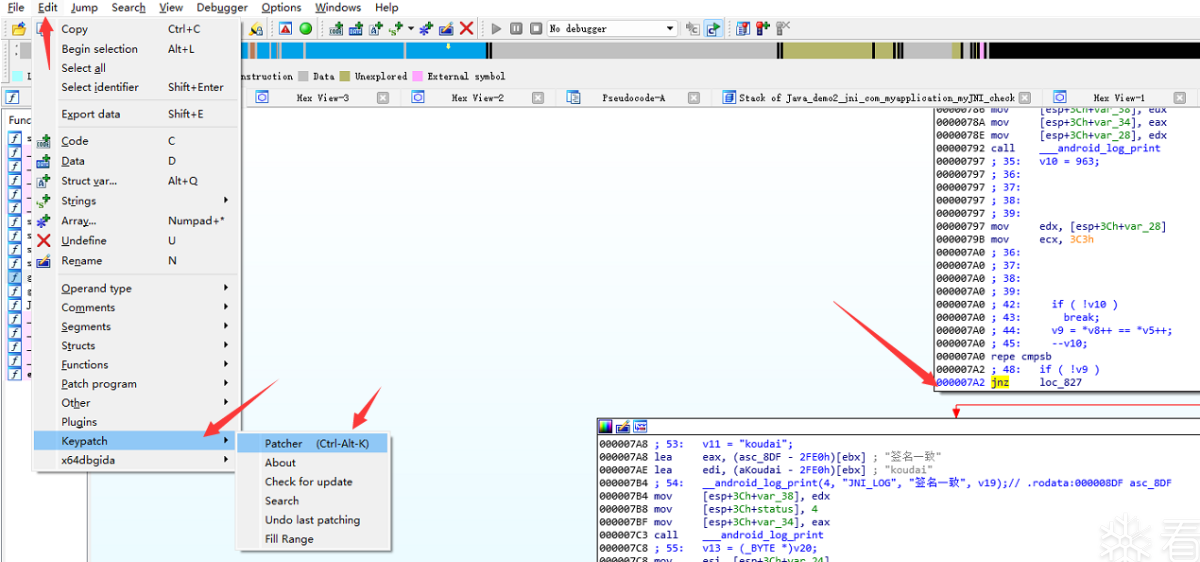Click About in the Keypatch submenu

[x=313, y=463]
